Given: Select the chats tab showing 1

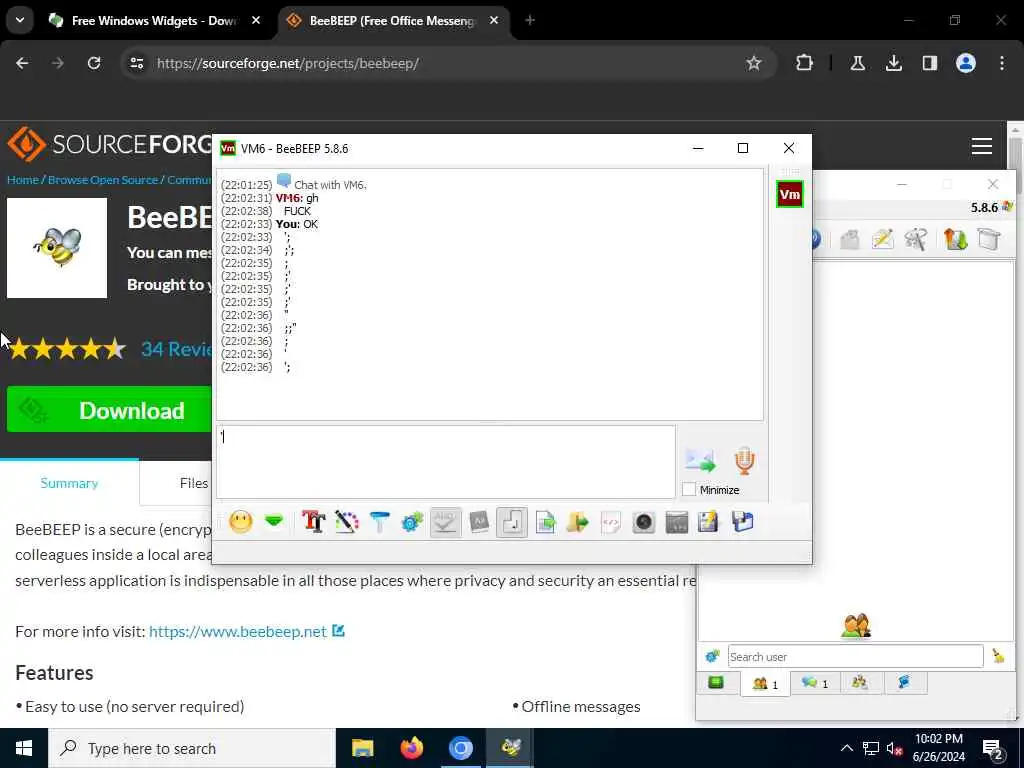Looking at the screenshot, I should click(x=815, y=683).
